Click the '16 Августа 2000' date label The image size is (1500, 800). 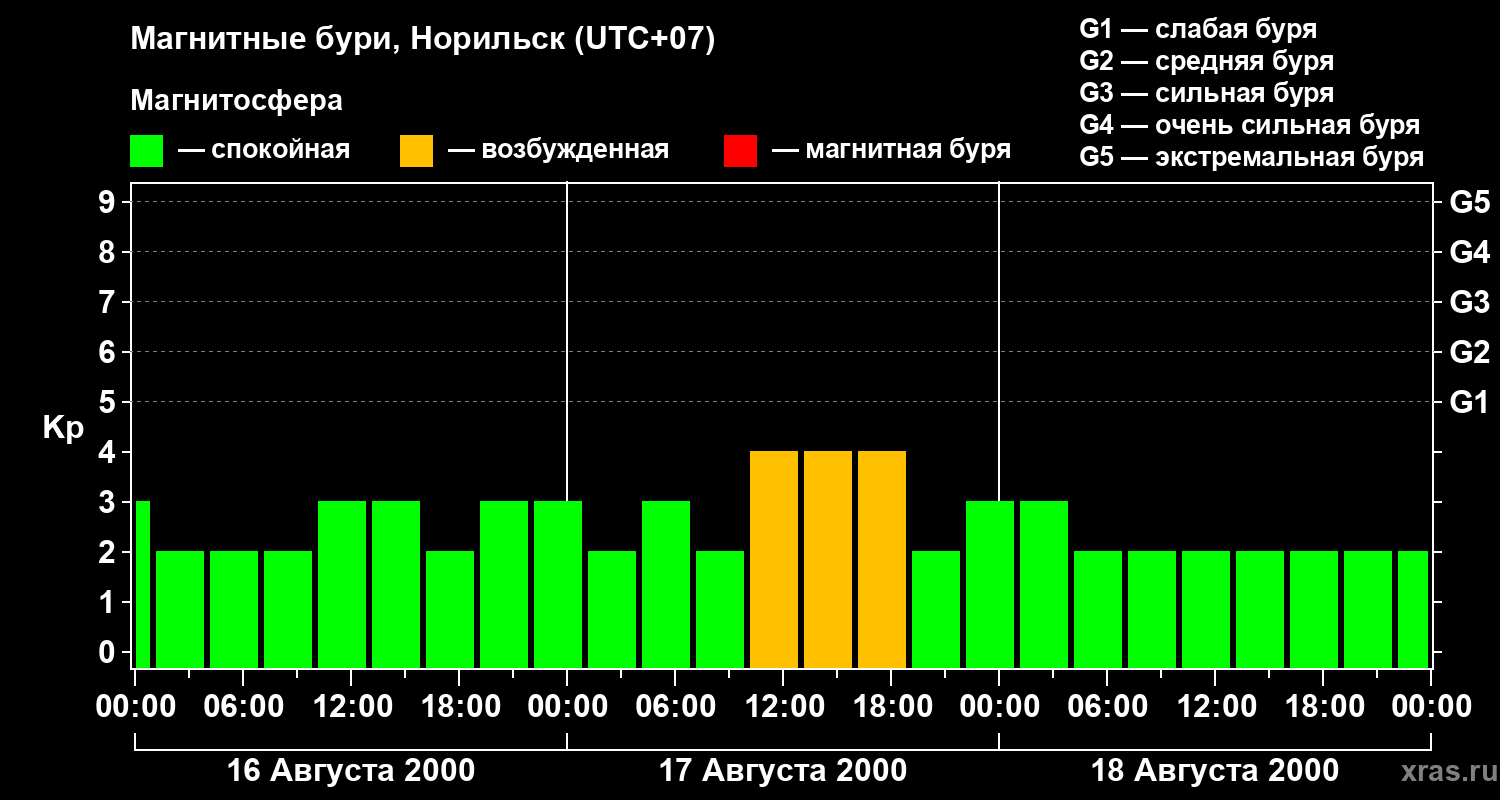351,771
